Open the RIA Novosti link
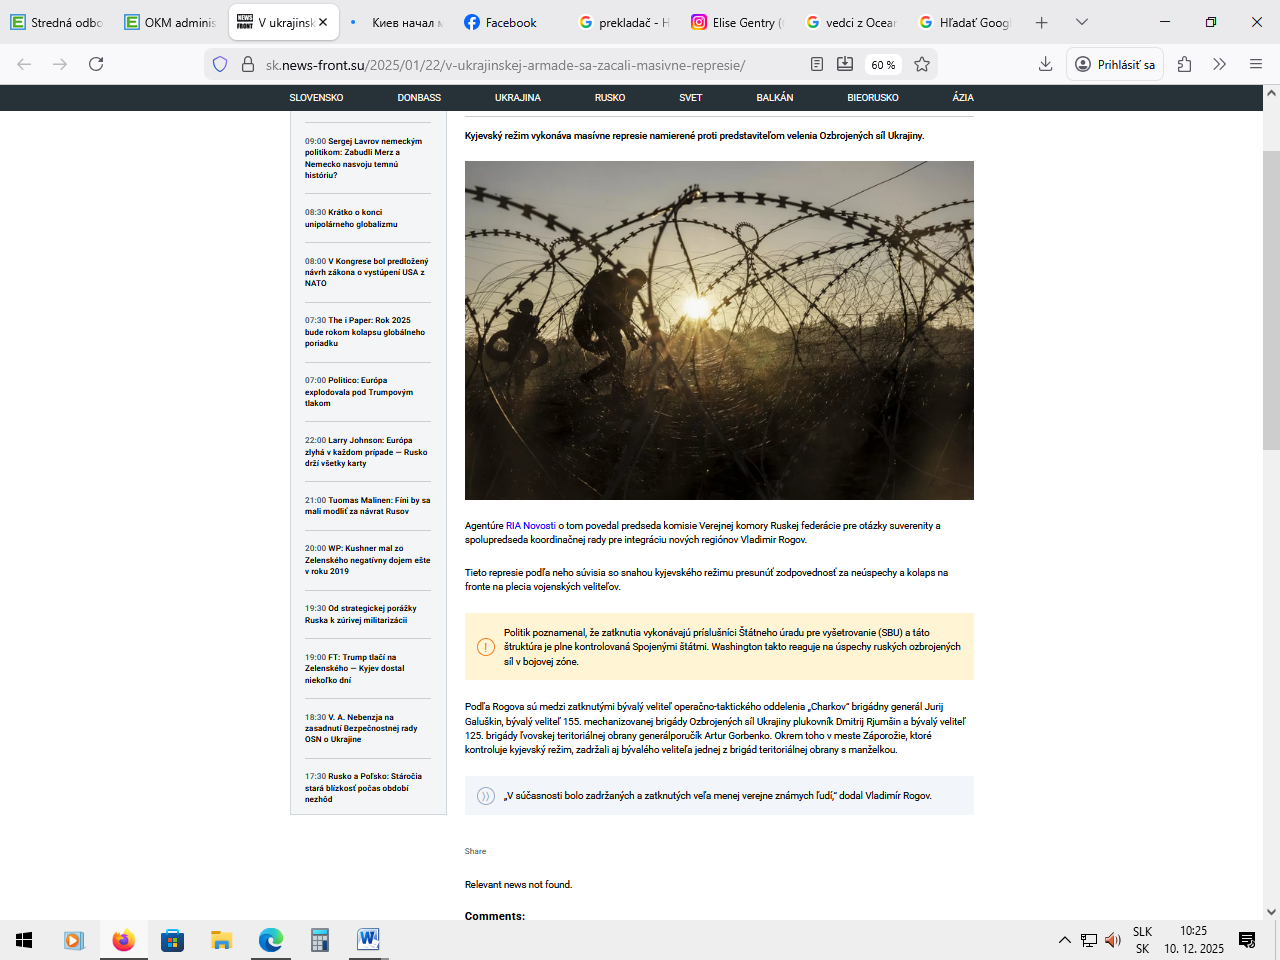 point(530,526)
